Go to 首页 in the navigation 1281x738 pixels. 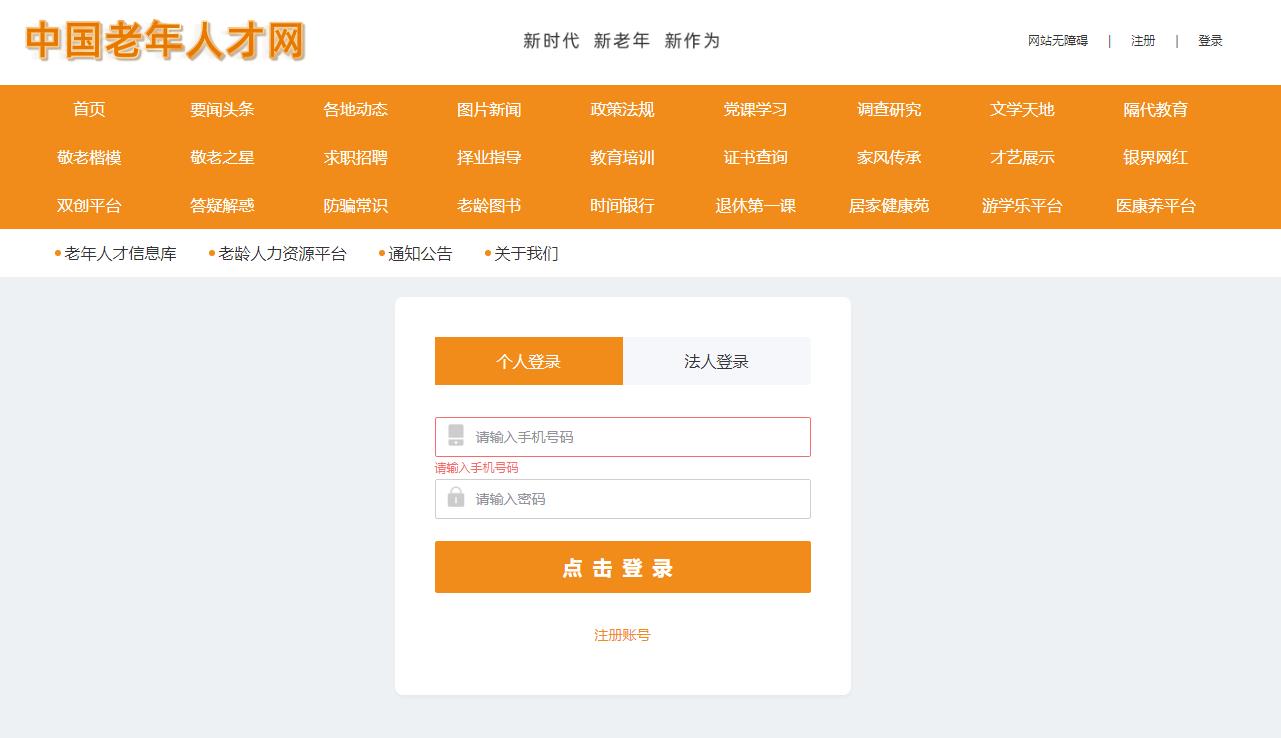pyautogui.click(x=89, y=109)
